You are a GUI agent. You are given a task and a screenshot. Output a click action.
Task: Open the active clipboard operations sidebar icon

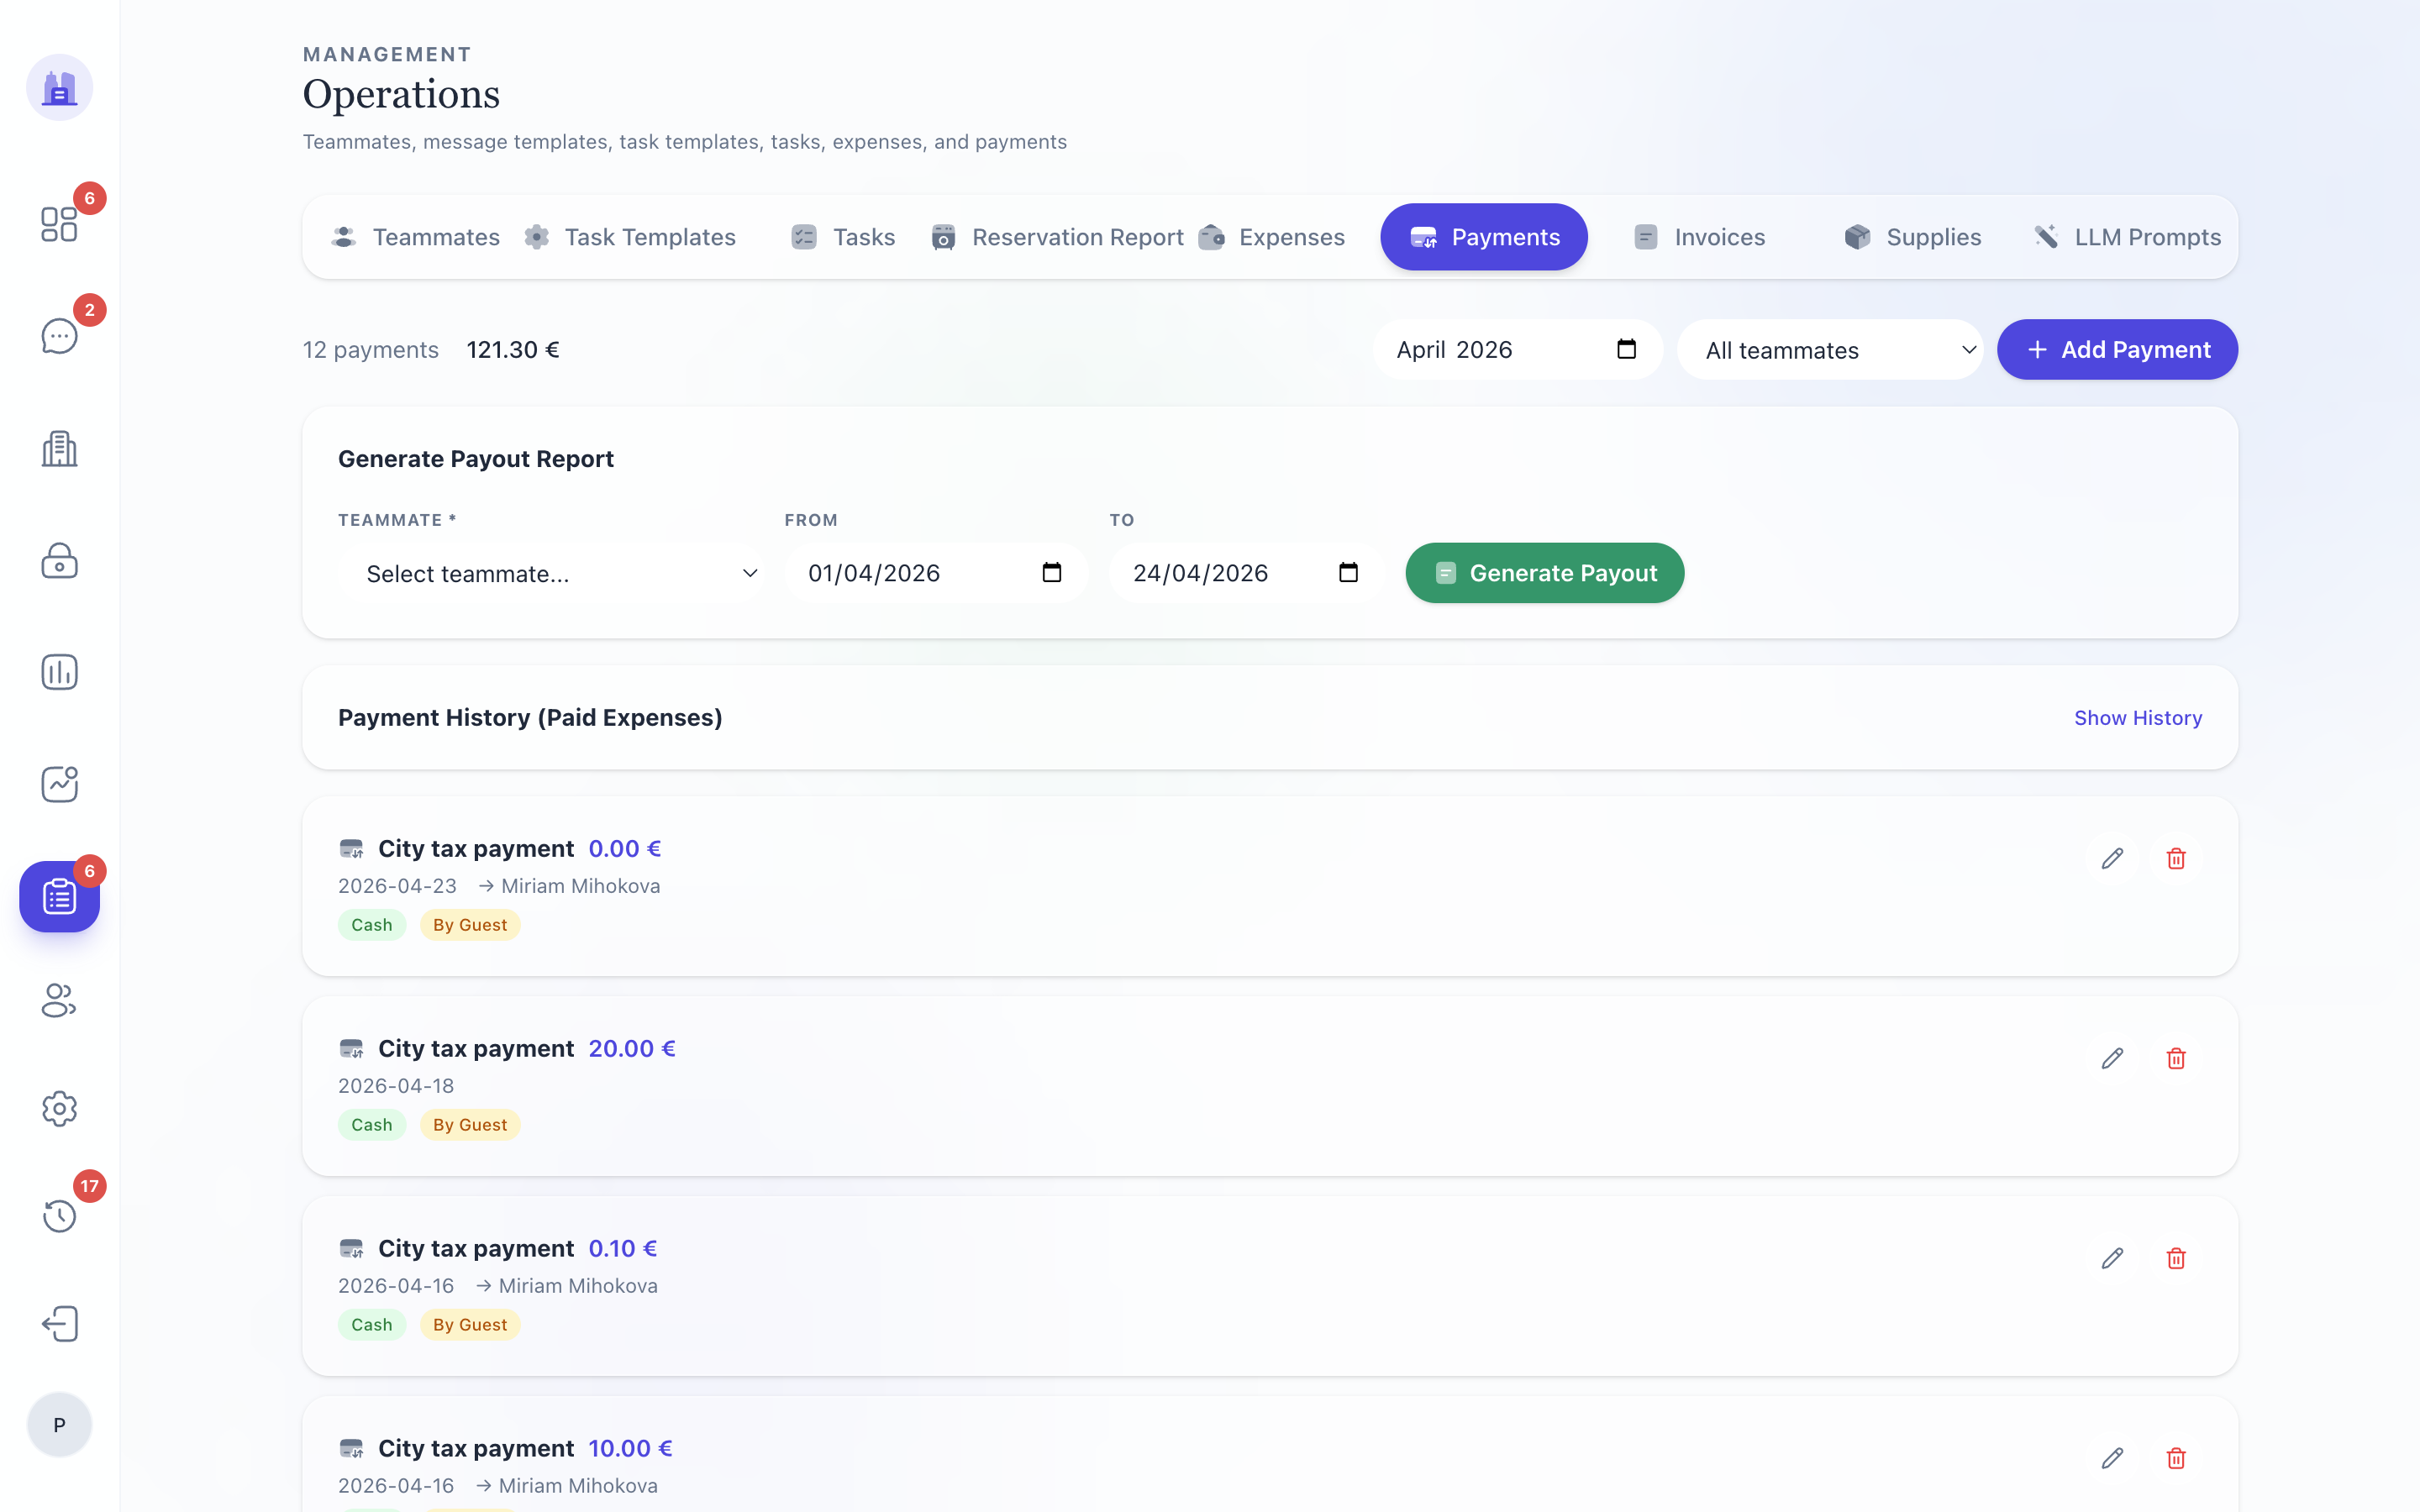point(59,896)
